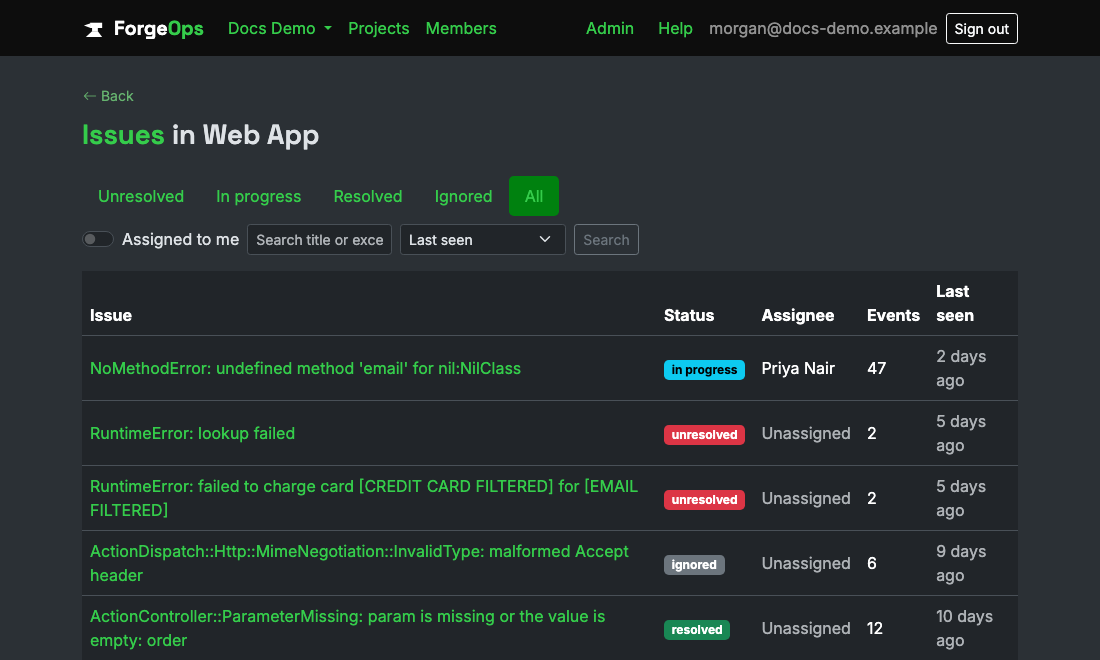The height and width of the screenshot is (660, 1100).
Task: Open the ForgeOps home link
Action: tap(144, 29)
